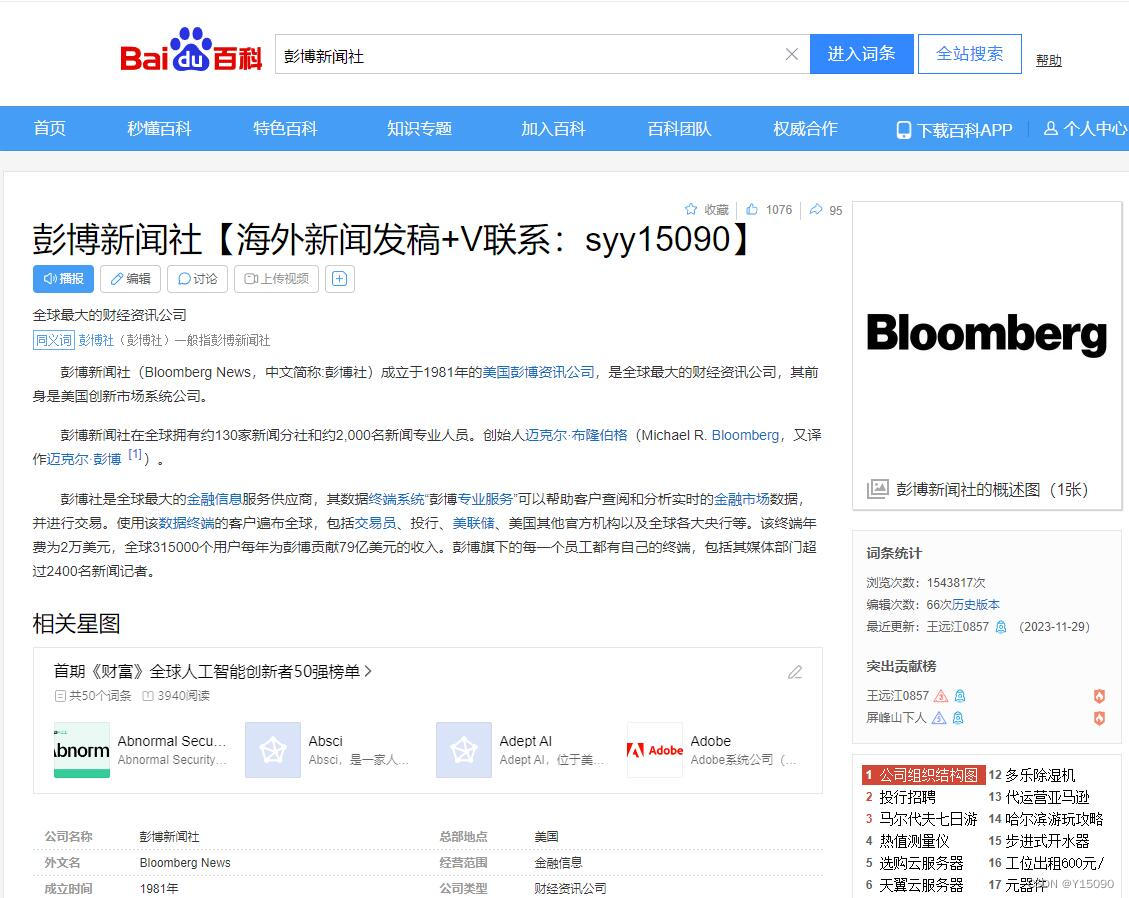The width and height of the screenshot is (1129, 898).
Task: Follow the 彭博社 synonym link
Action: [96, 340]
